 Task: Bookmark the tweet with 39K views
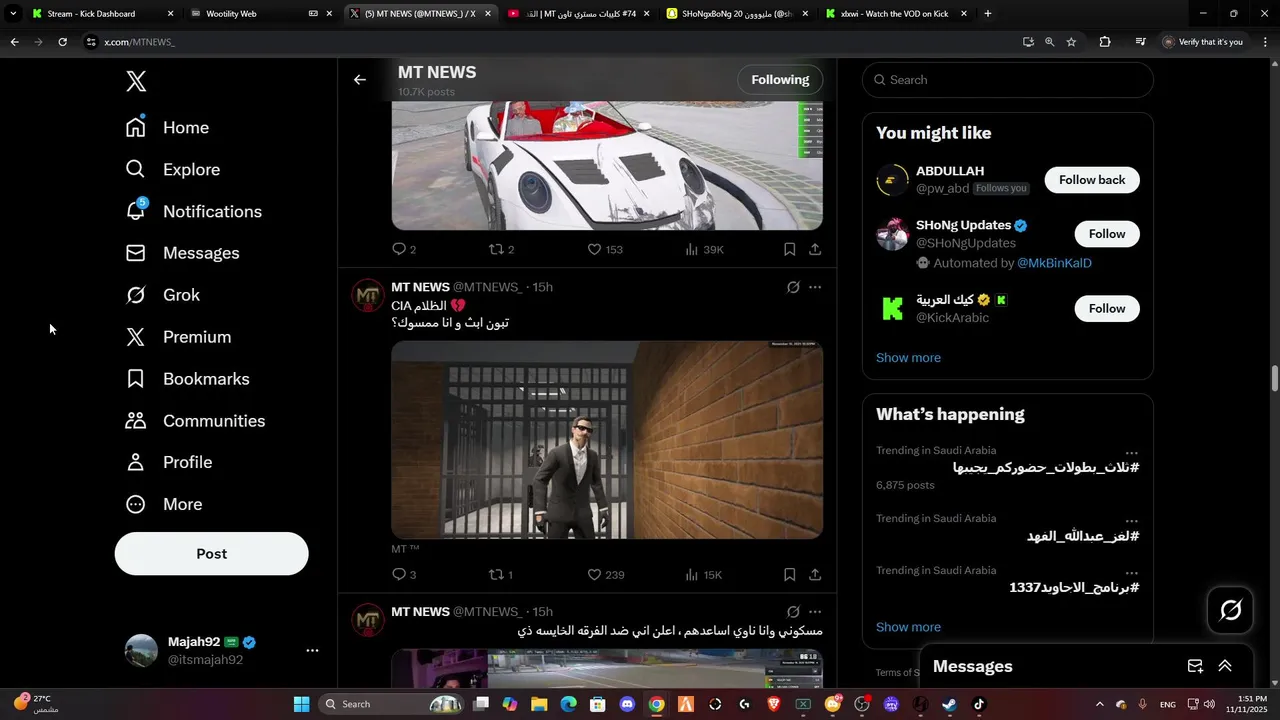pyautogui.click(x=790, y=249)
